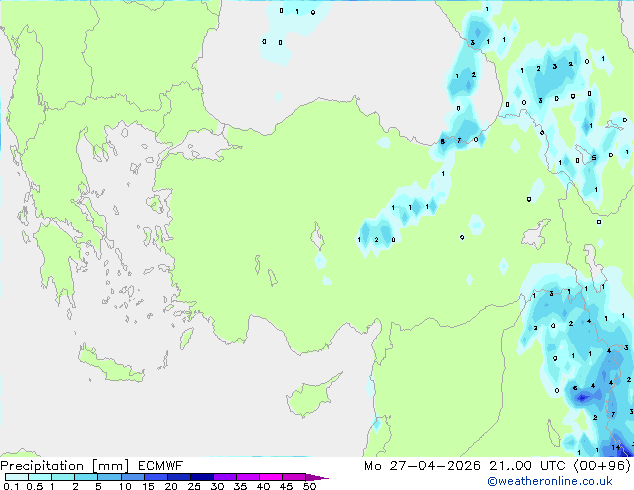The image size is (634, 490).
Task: Click the legend label '35'
Action: tap(240, 486)
